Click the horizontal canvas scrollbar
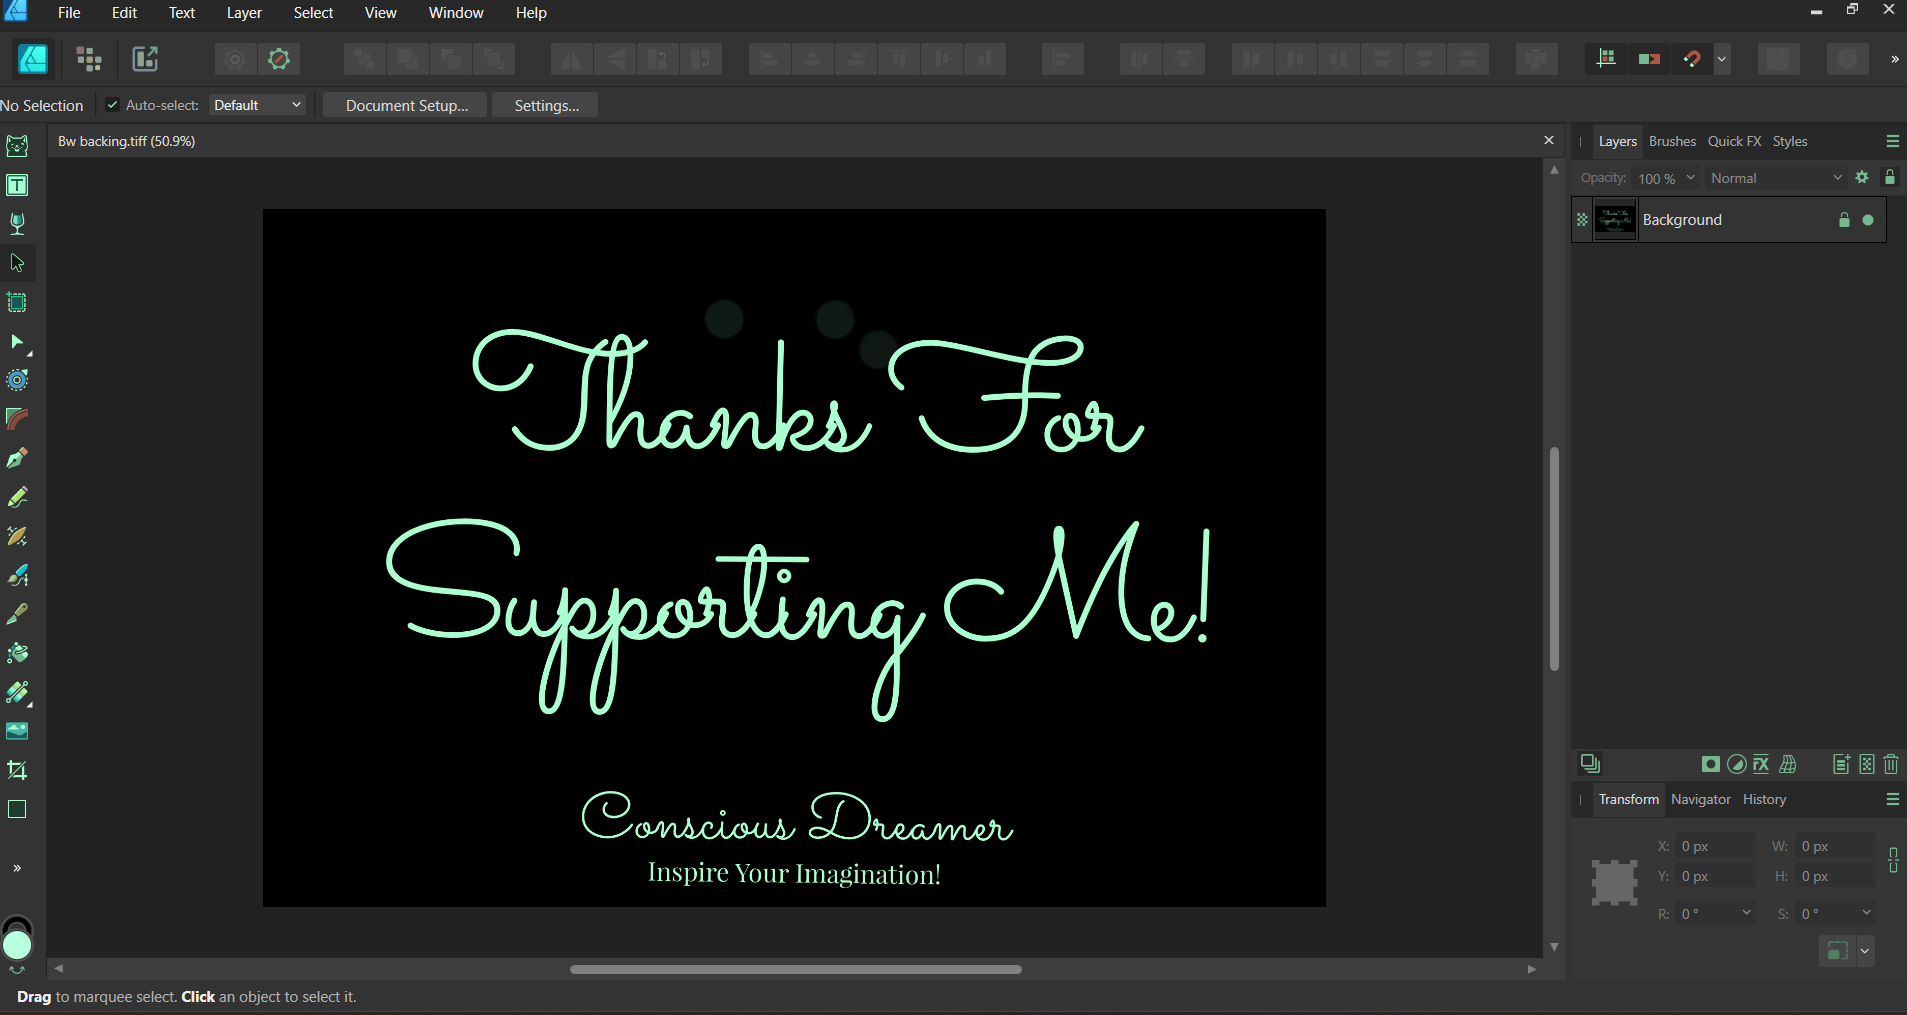The height and width of the screenshot is (1015, 1907). [x=795, y=969]
